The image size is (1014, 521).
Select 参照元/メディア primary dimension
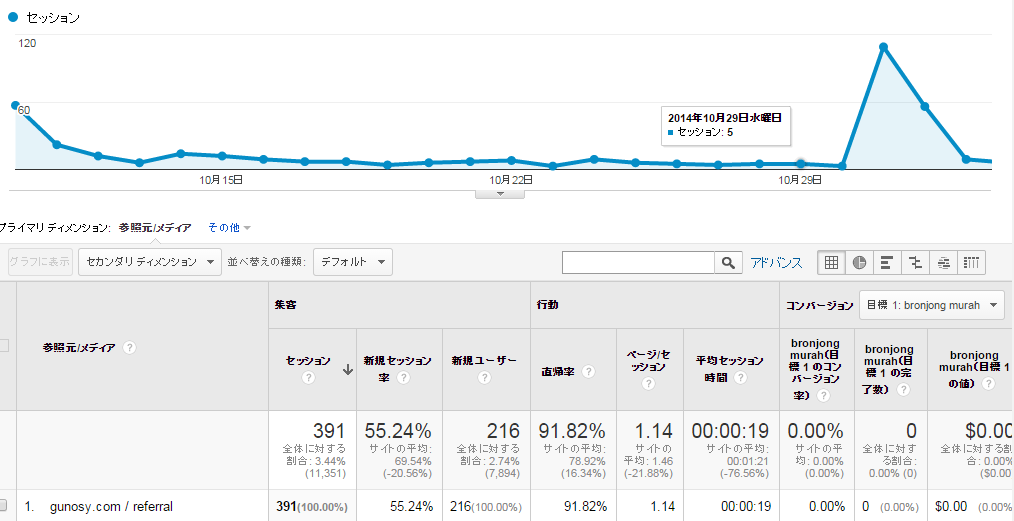(x=154, y=228)
